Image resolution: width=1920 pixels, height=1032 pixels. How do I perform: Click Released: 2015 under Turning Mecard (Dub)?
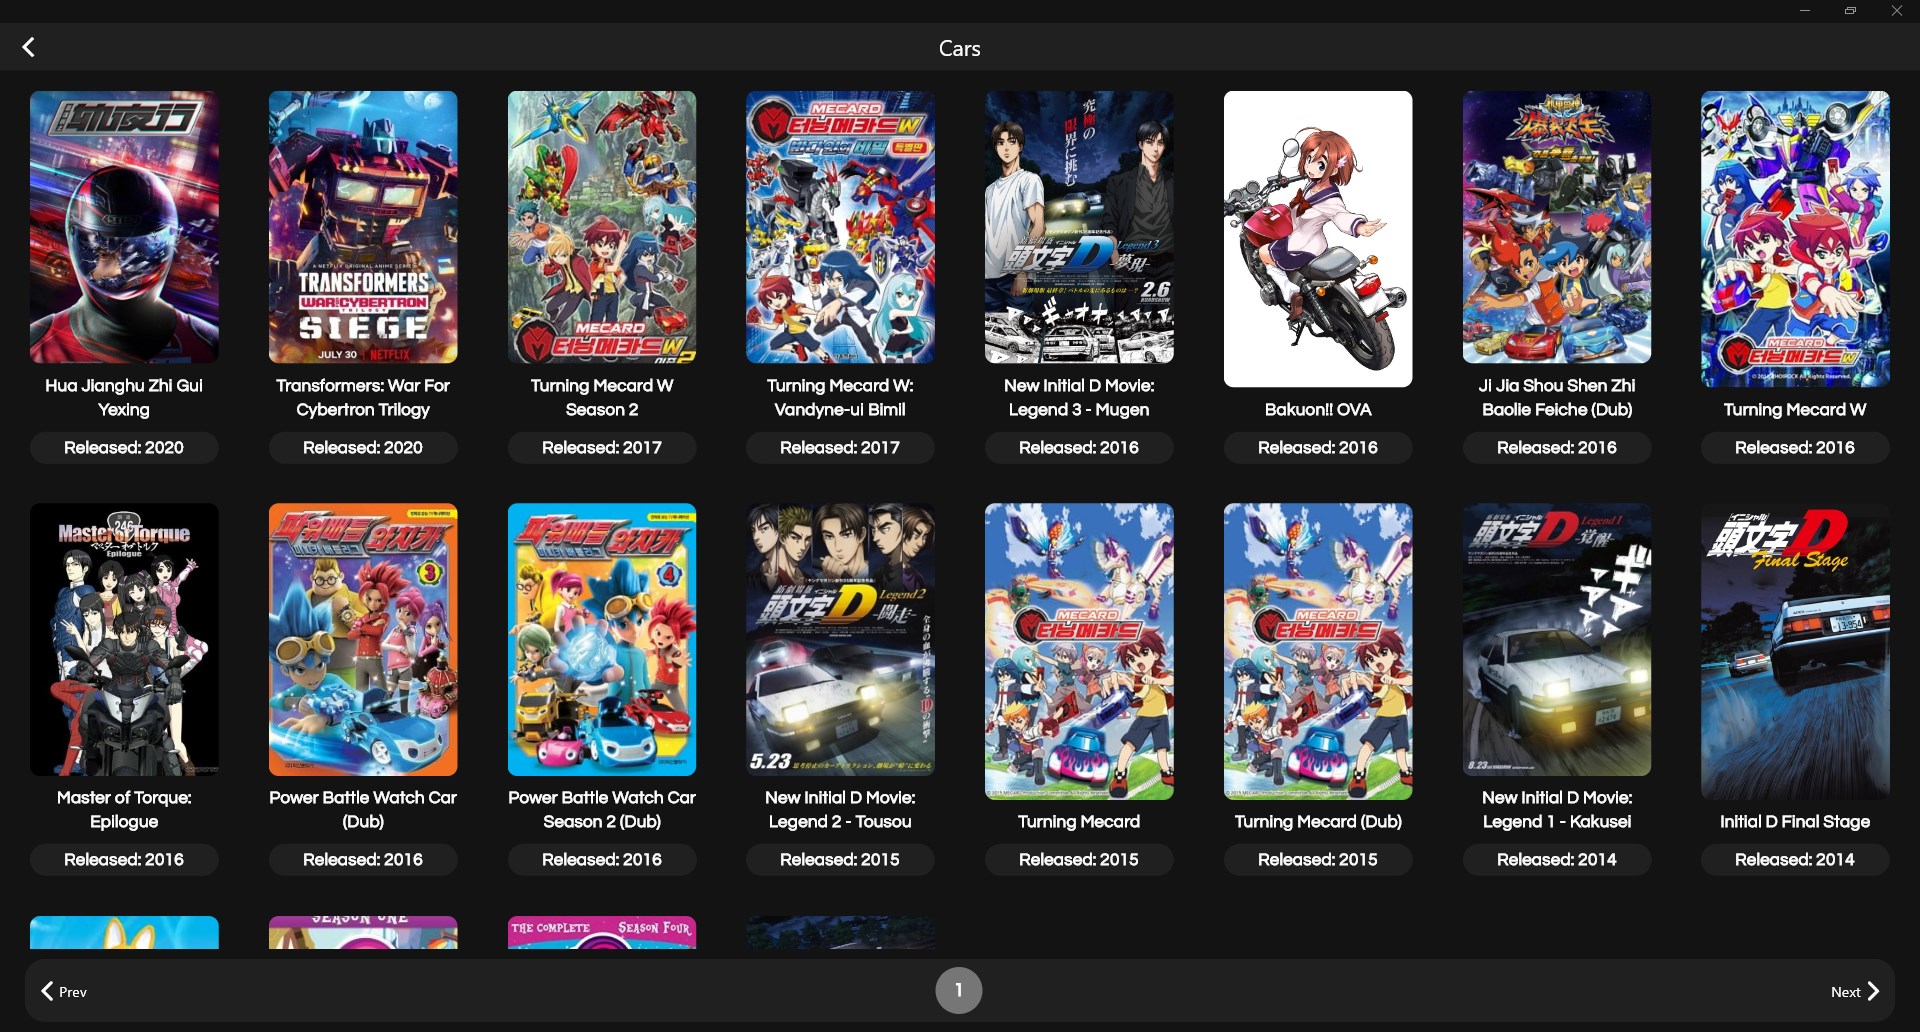tap(1318, 859)
